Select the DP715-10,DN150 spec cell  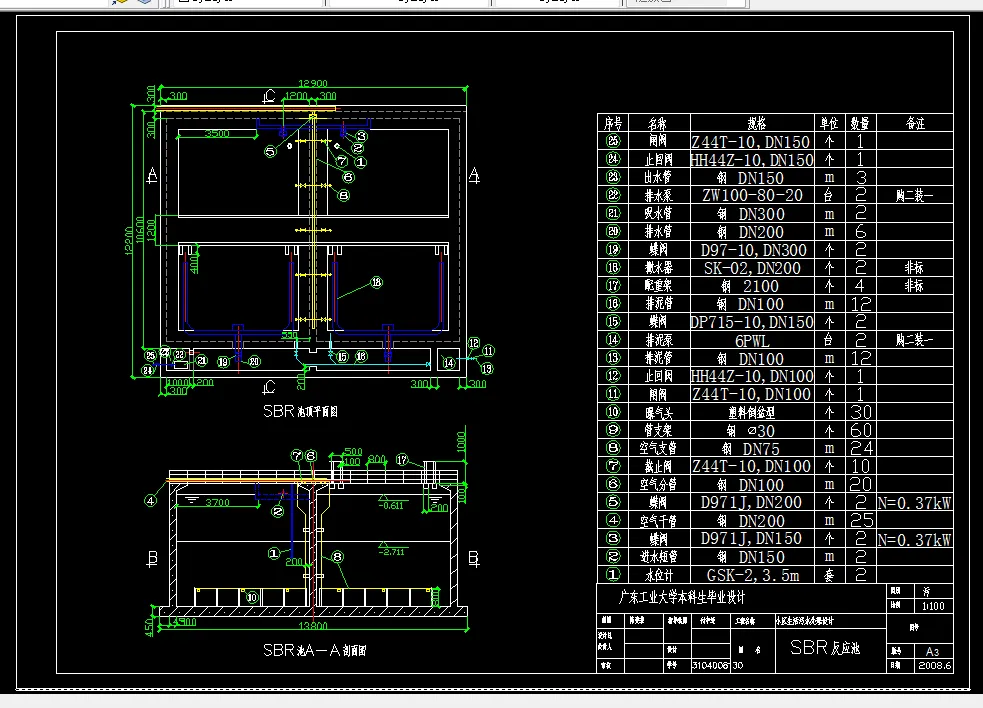click(752, 322)
